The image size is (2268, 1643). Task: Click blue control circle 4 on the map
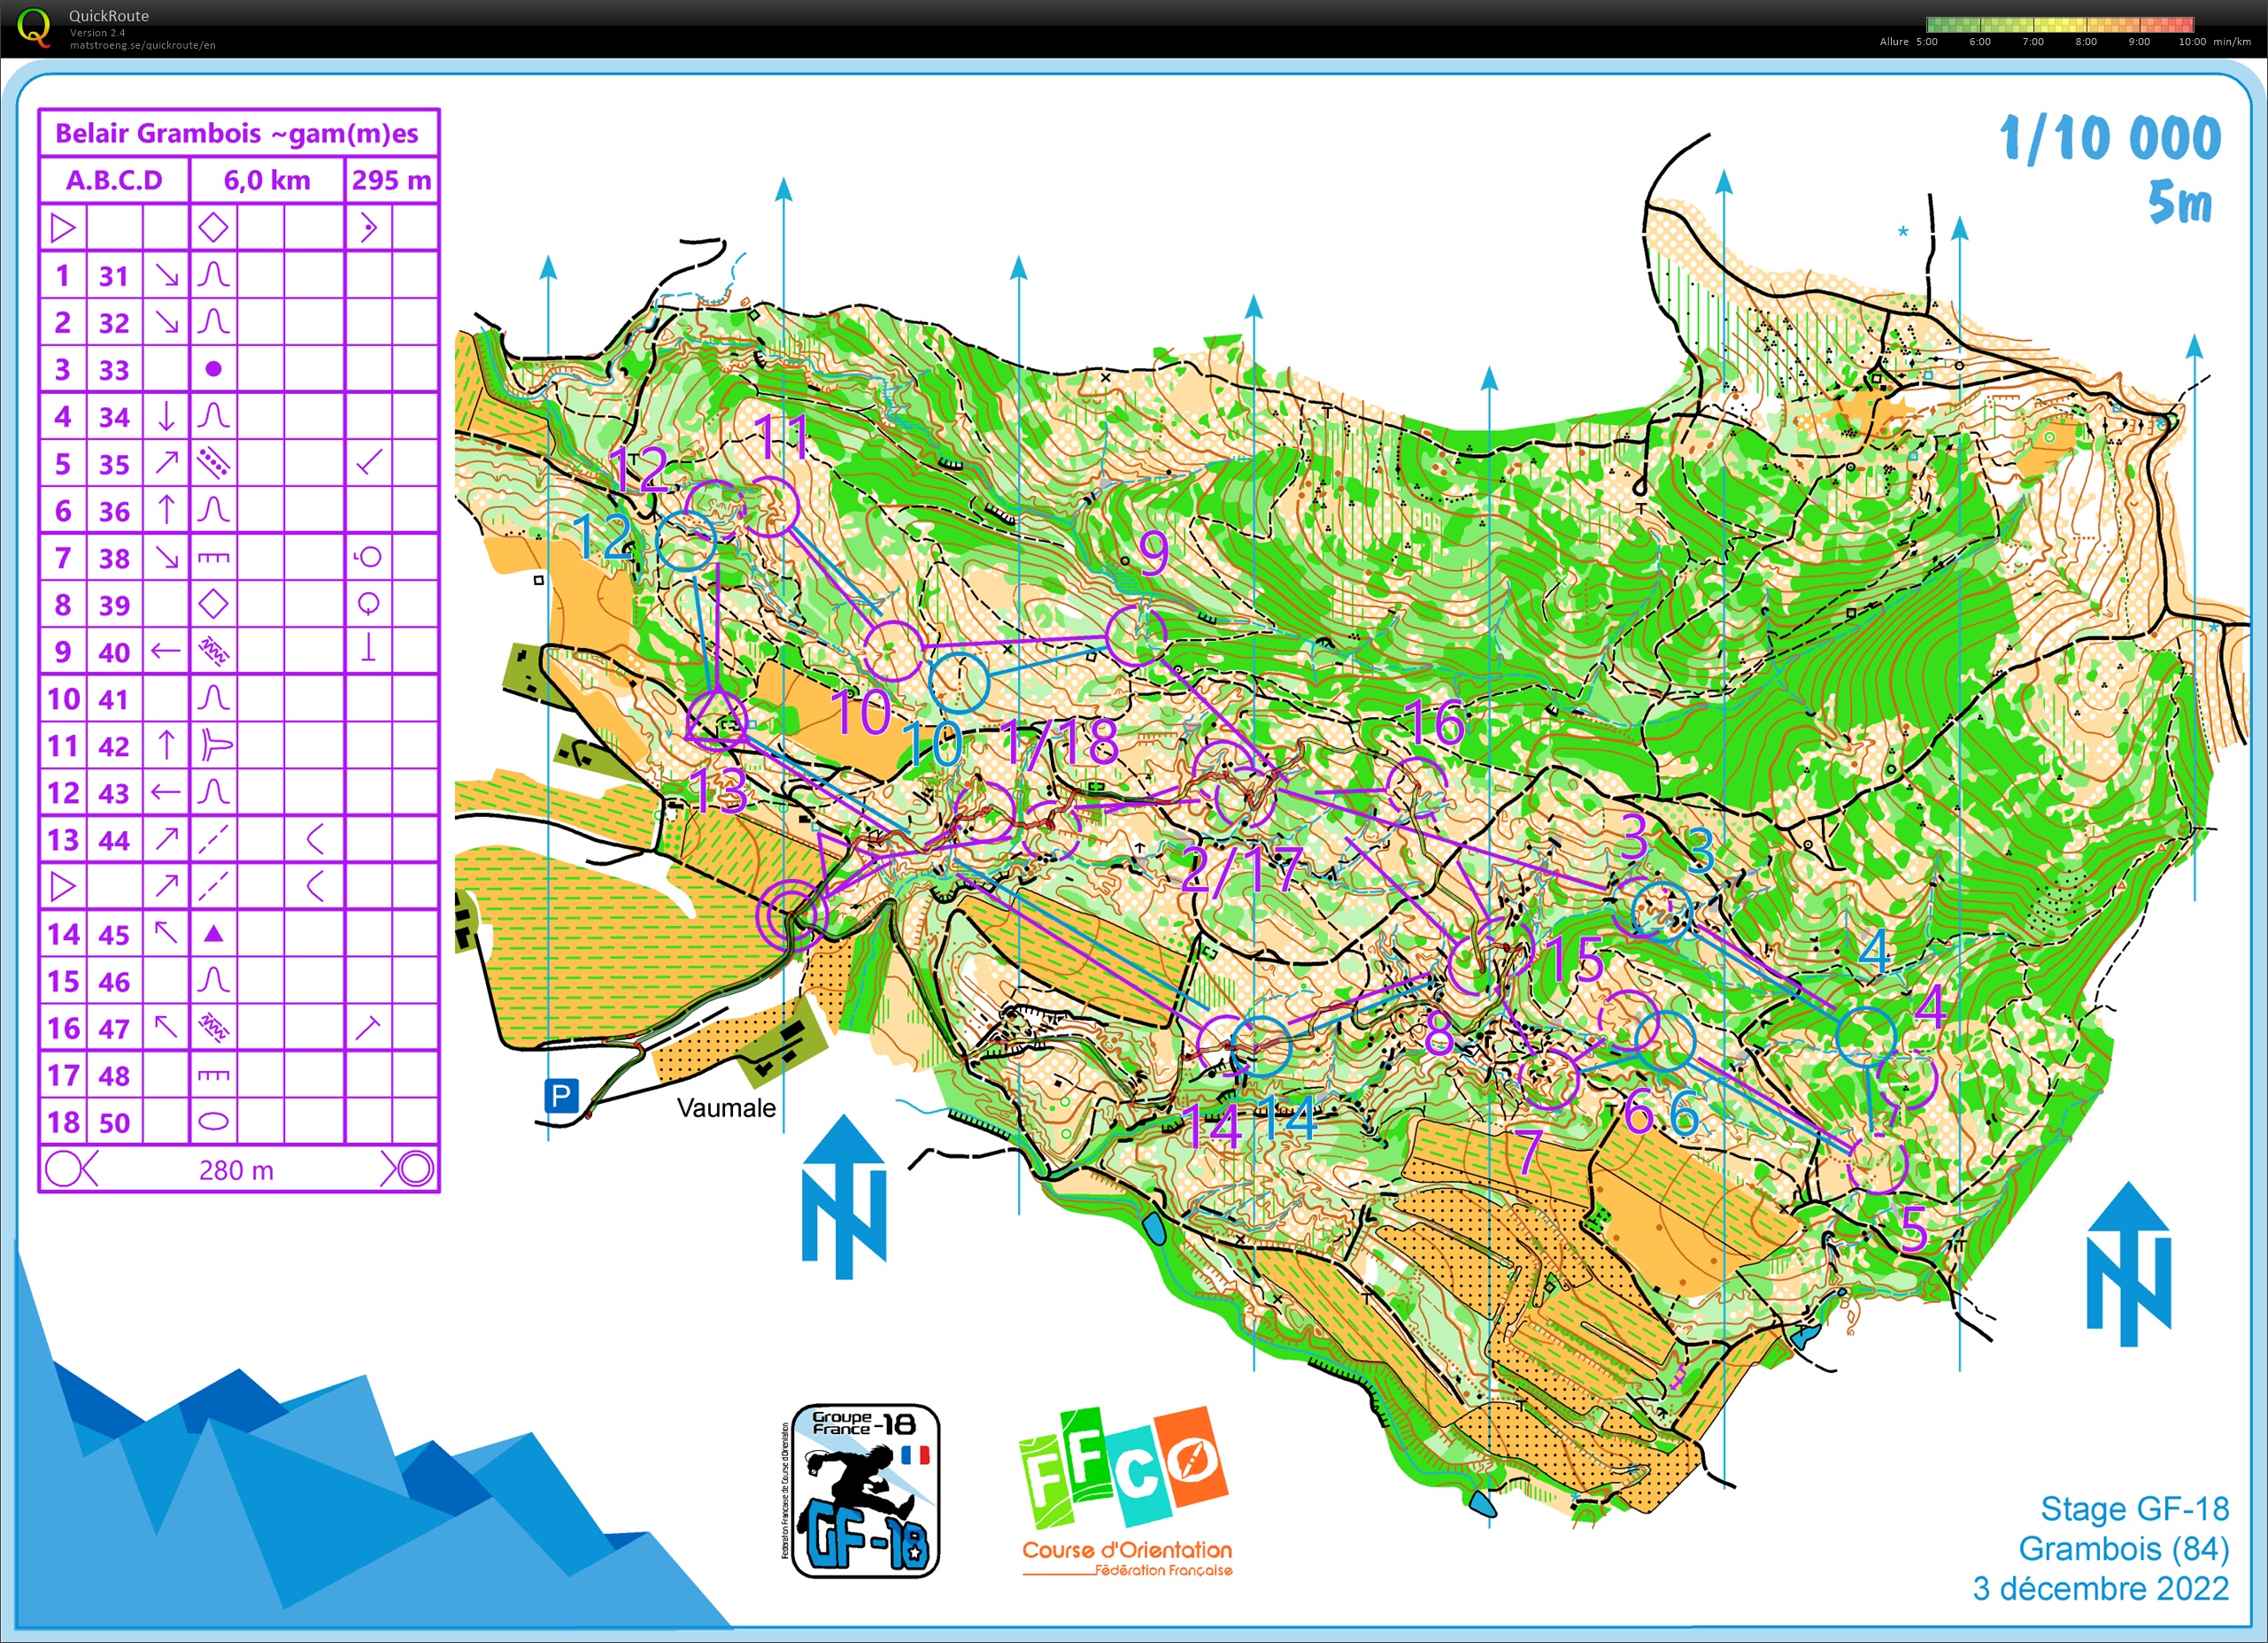click(x=1867, y=1037)
